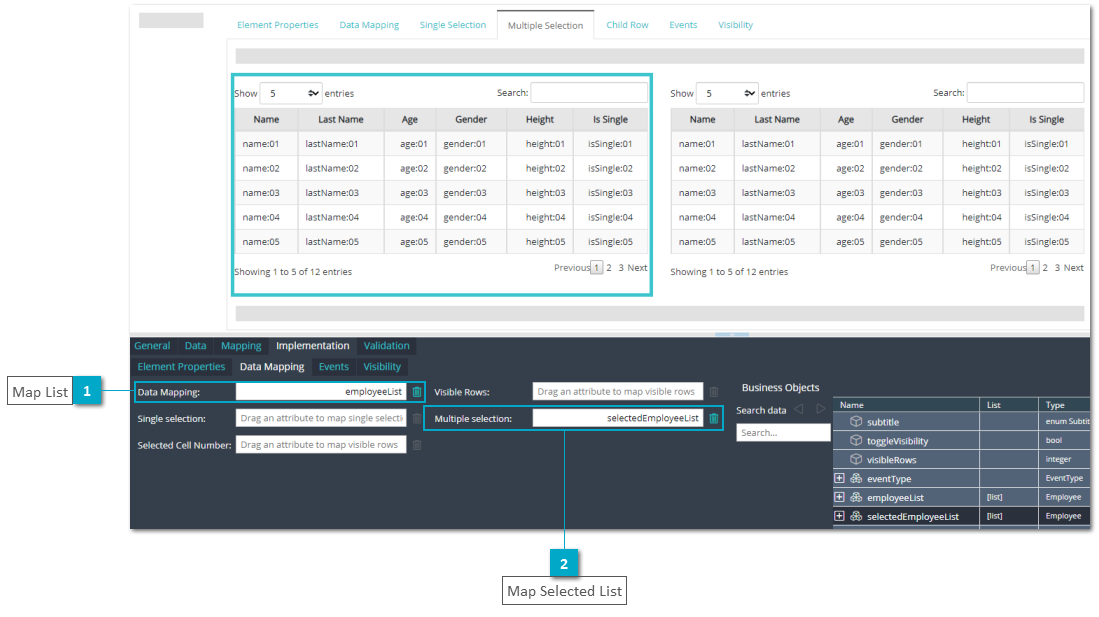Delete the employeeList Data Mapping with trash icon
The width and height of the screenshot is (1099, 617).
point(417,392)
